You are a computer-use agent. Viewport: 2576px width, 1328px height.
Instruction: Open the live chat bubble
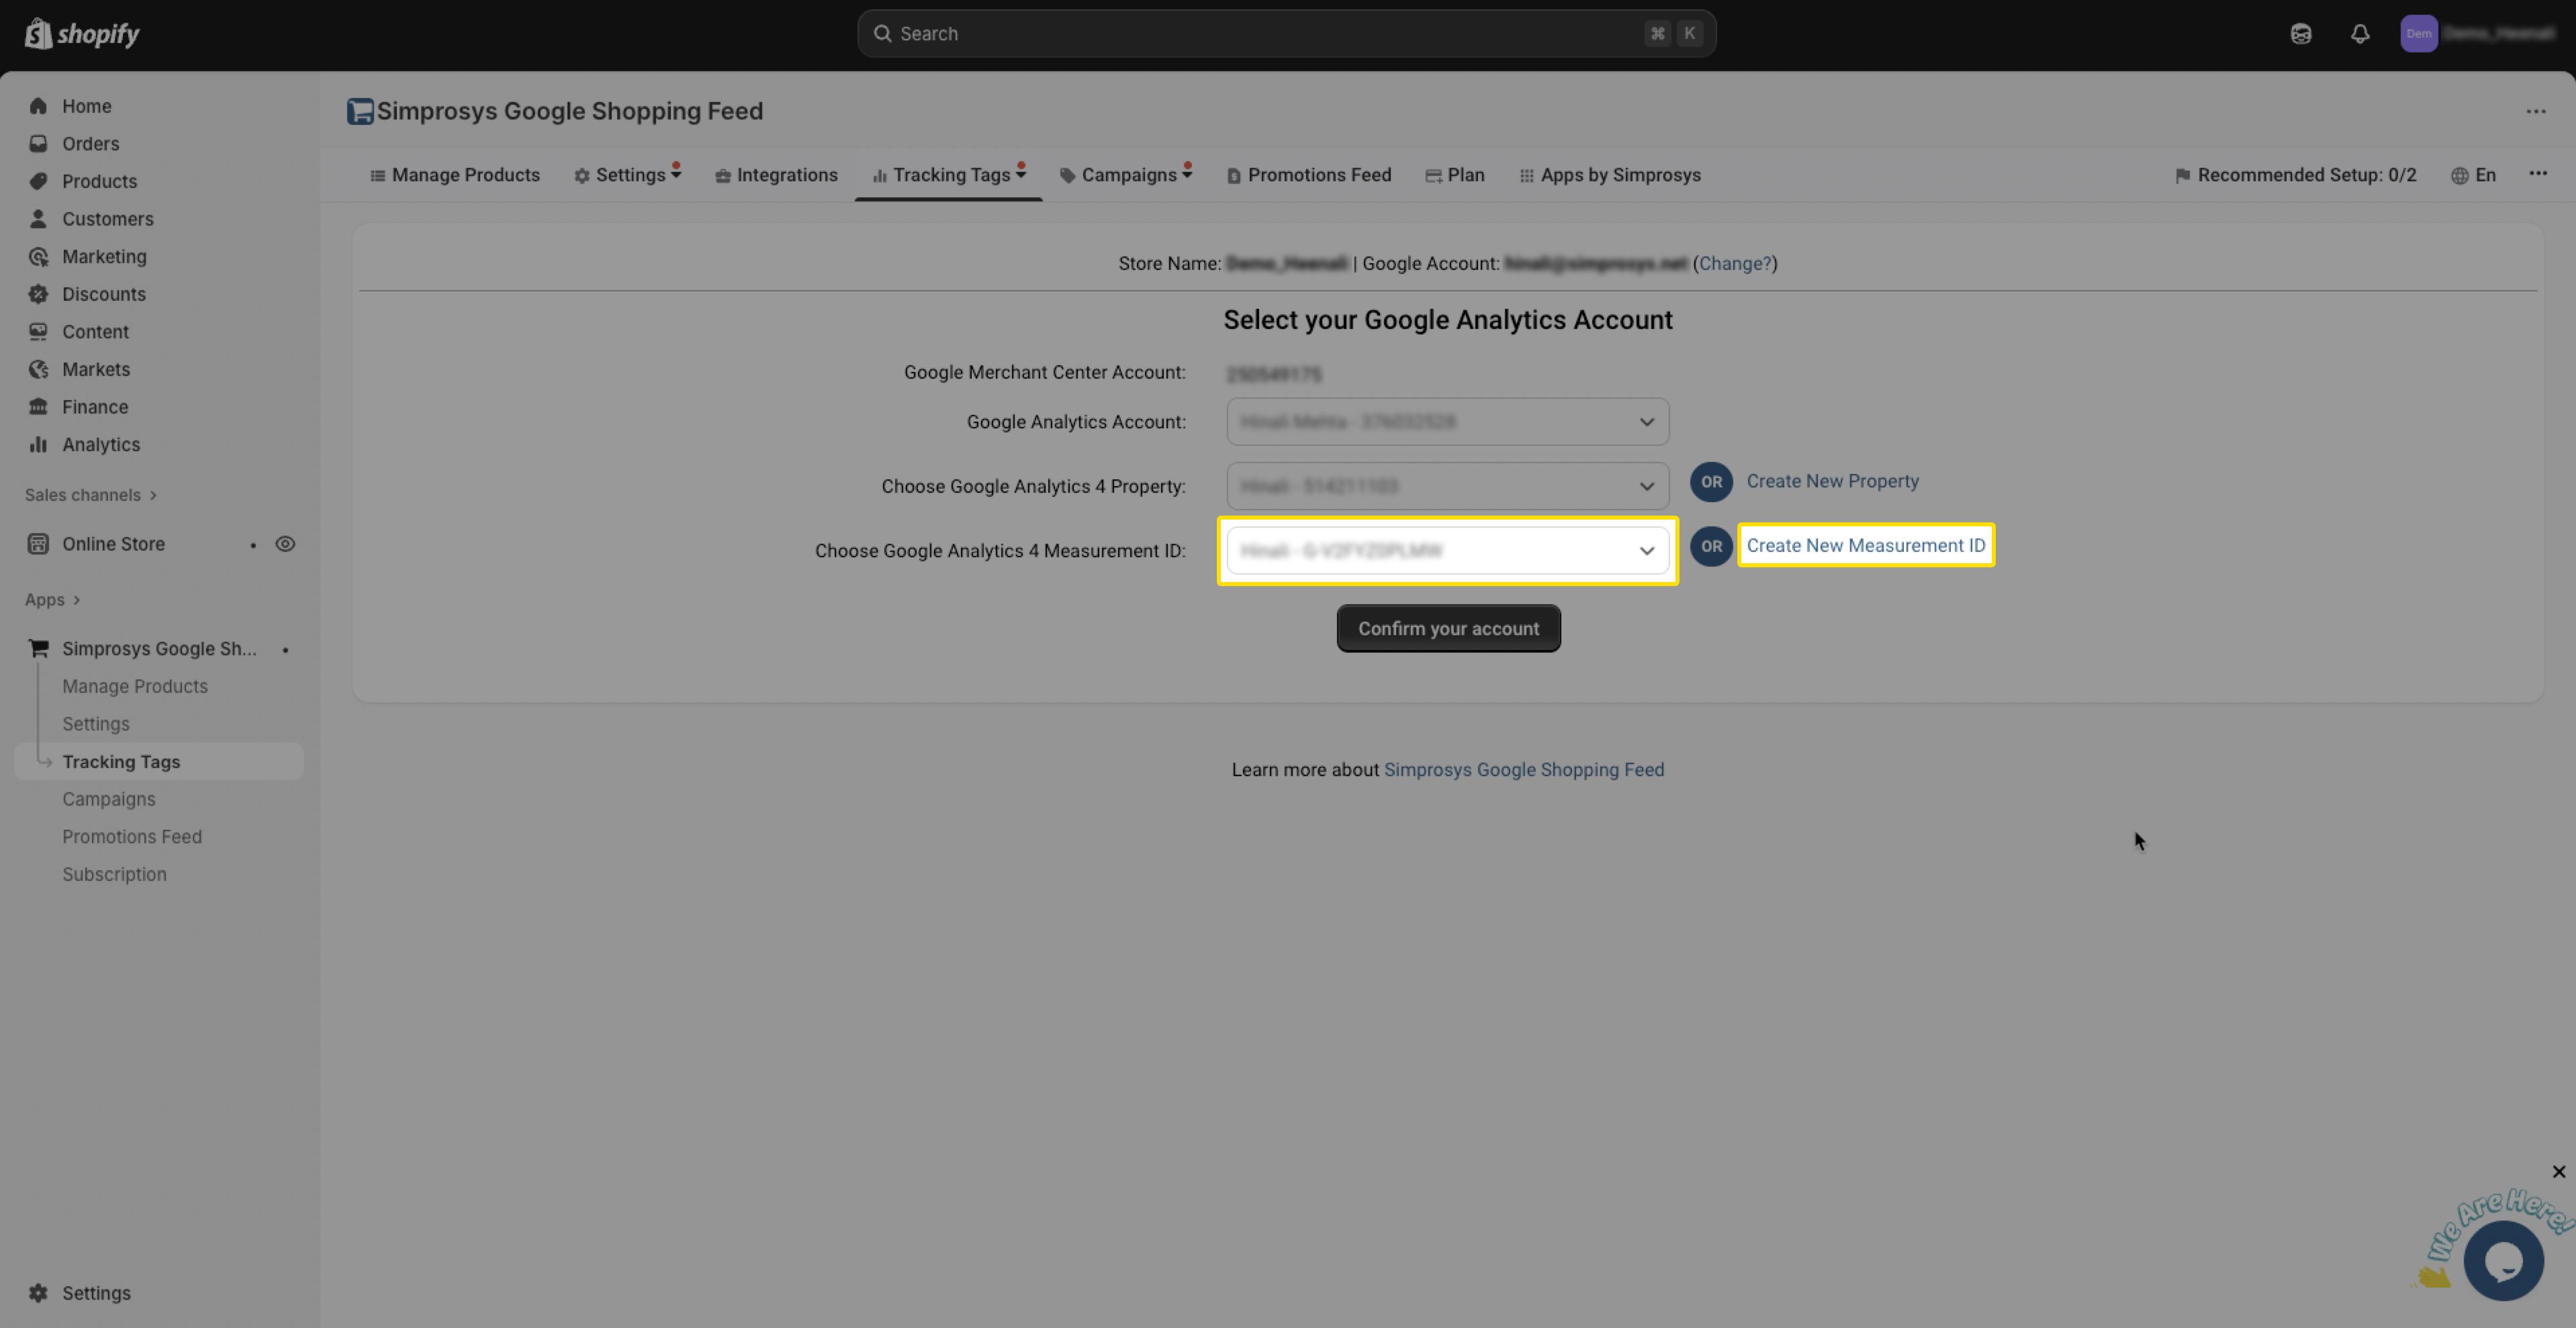[x=2503, y=1261]
